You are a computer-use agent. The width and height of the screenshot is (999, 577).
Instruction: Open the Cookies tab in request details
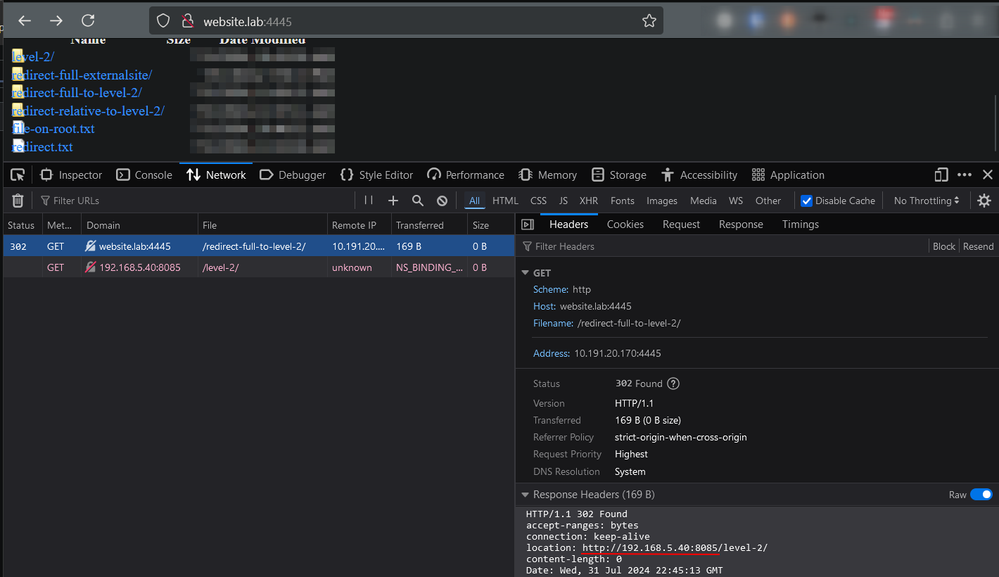(x=625, y=225)
